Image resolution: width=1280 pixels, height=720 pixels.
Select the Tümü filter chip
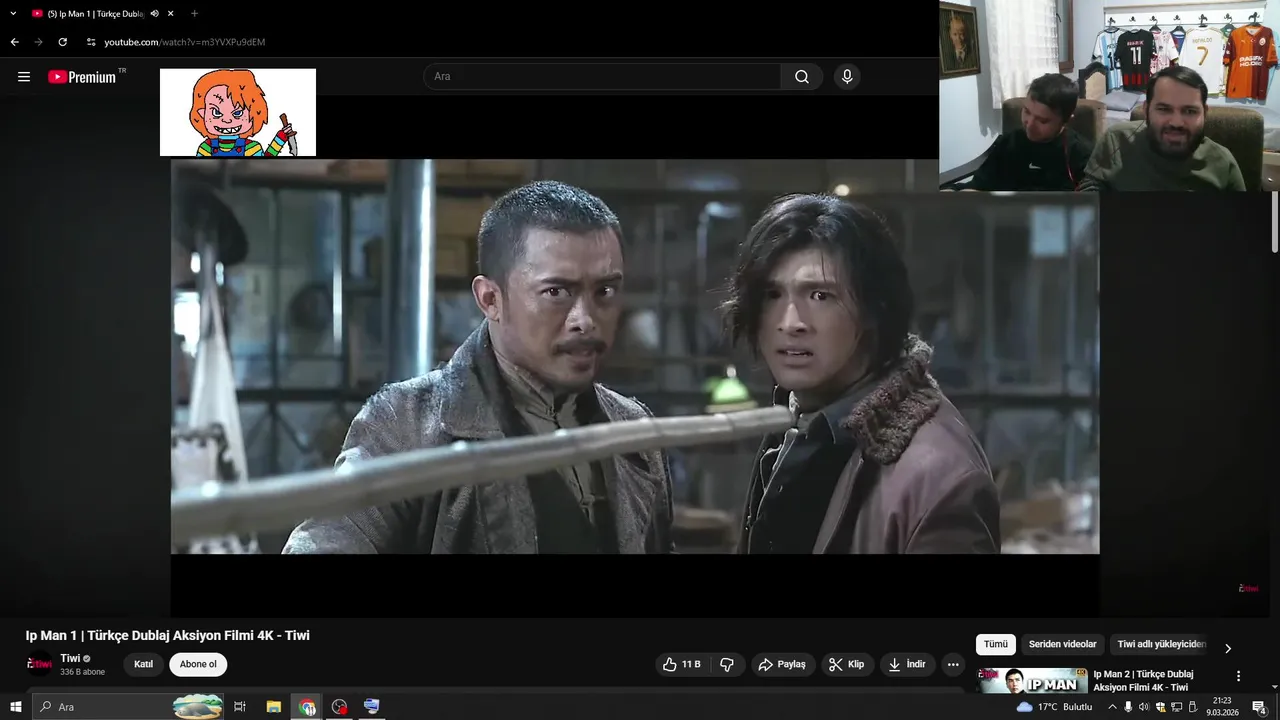point(996,645)
